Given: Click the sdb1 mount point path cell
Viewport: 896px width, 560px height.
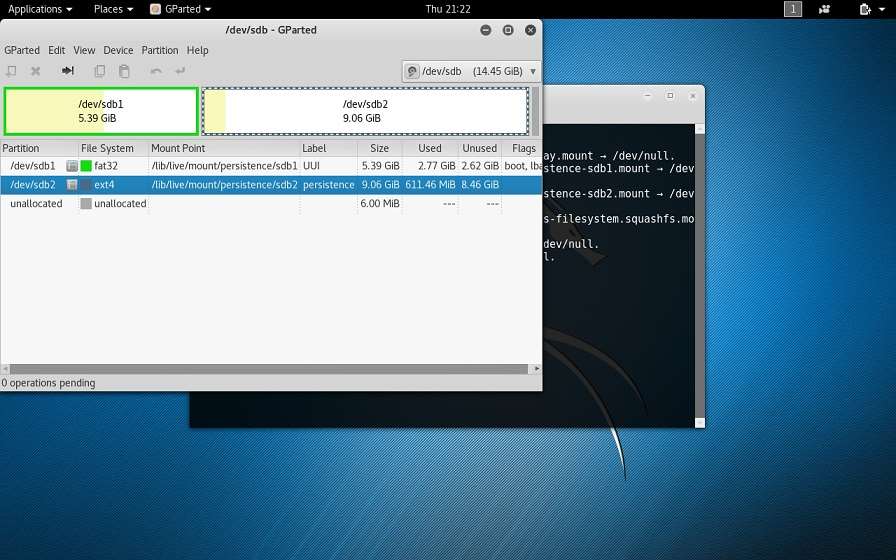Looking at the screenshot, I should coord(225,166).
